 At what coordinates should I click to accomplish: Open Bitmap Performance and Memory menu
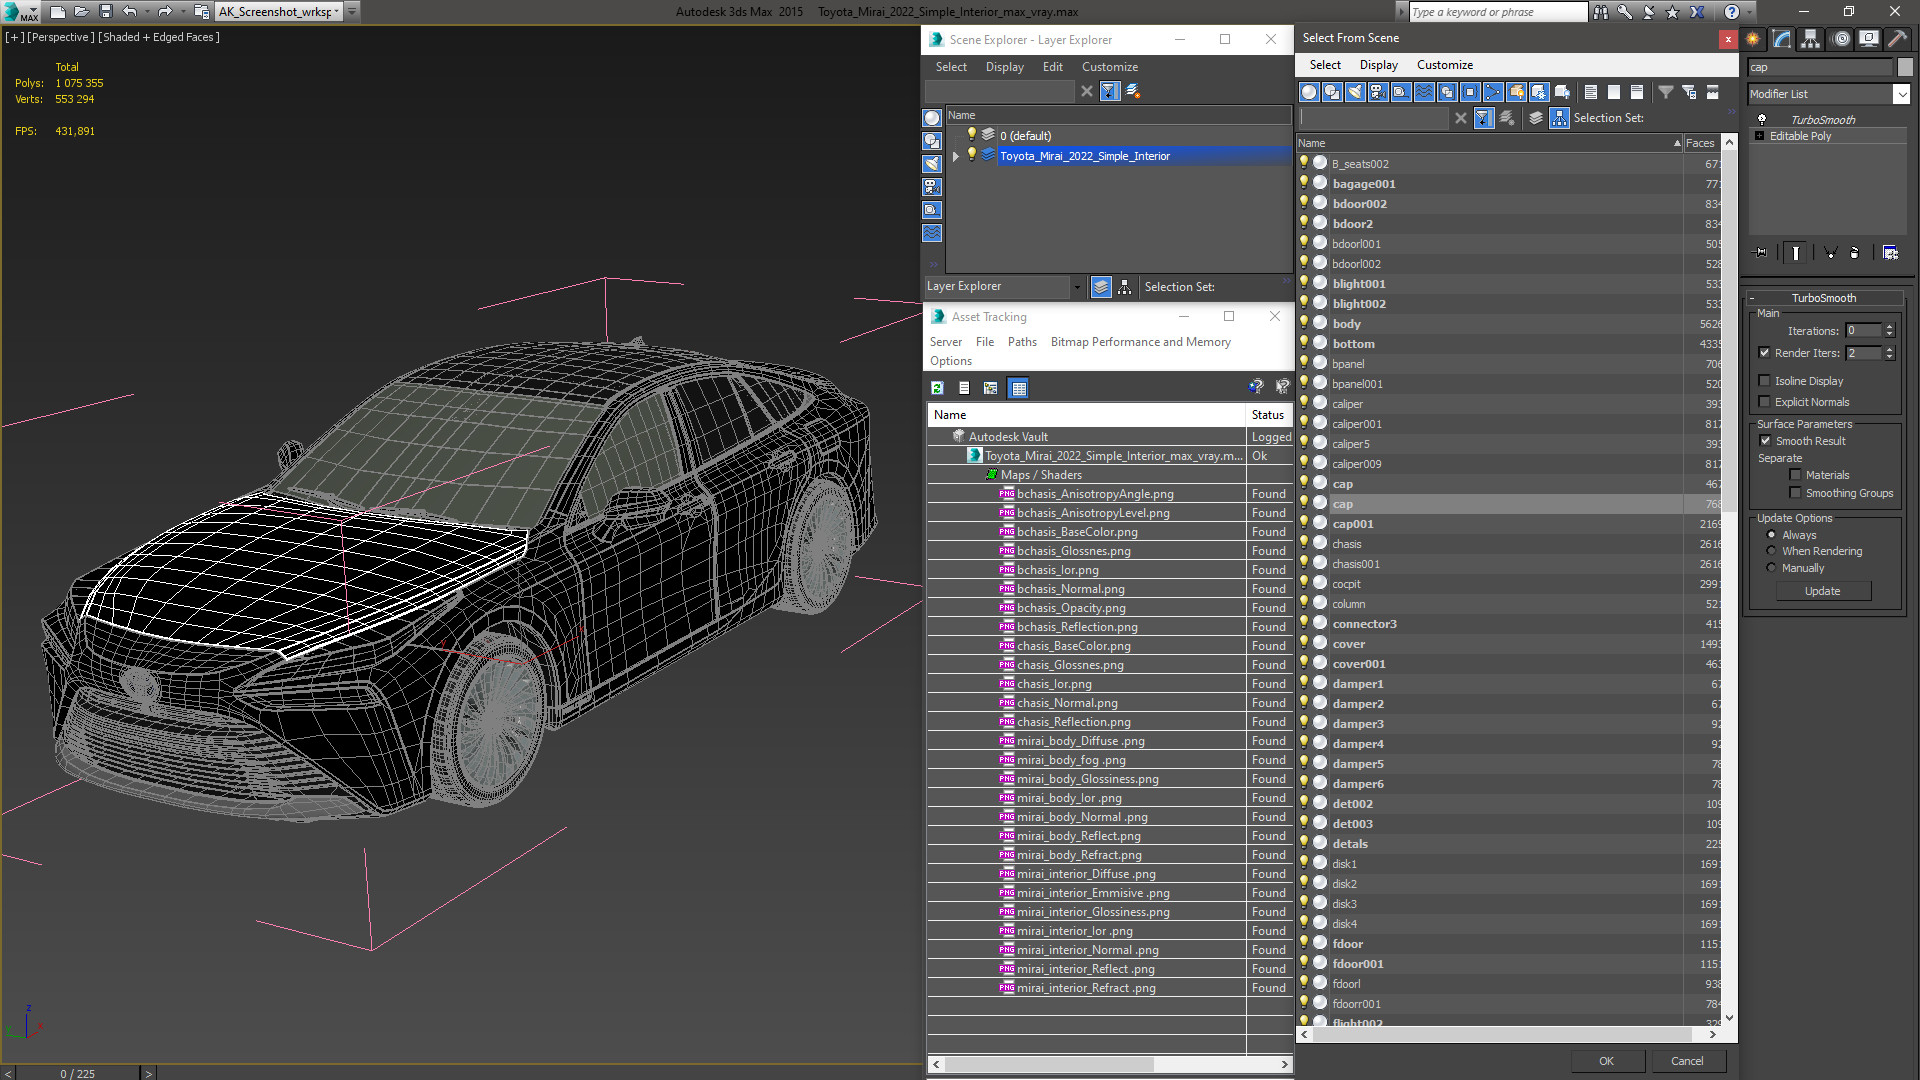click(1140, 342)
